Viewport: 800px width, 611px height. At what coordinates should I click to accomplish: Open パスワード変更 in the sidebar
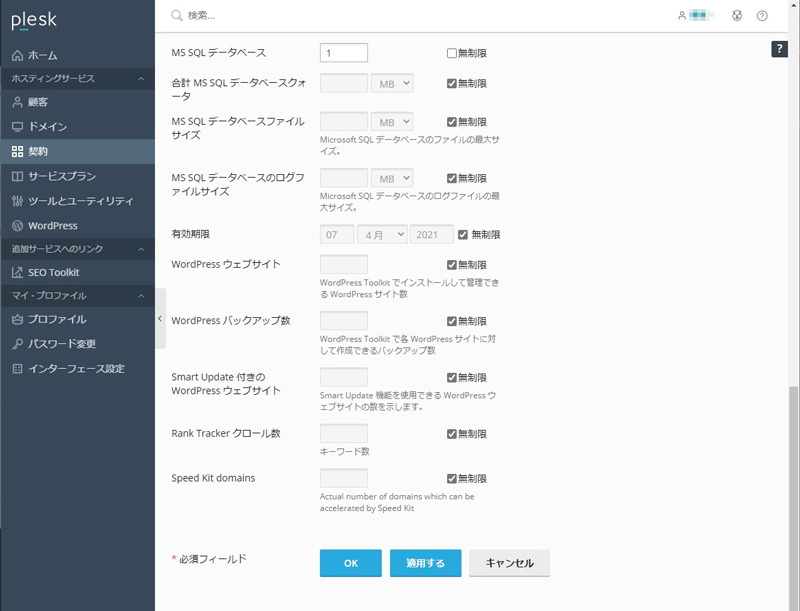78,344
